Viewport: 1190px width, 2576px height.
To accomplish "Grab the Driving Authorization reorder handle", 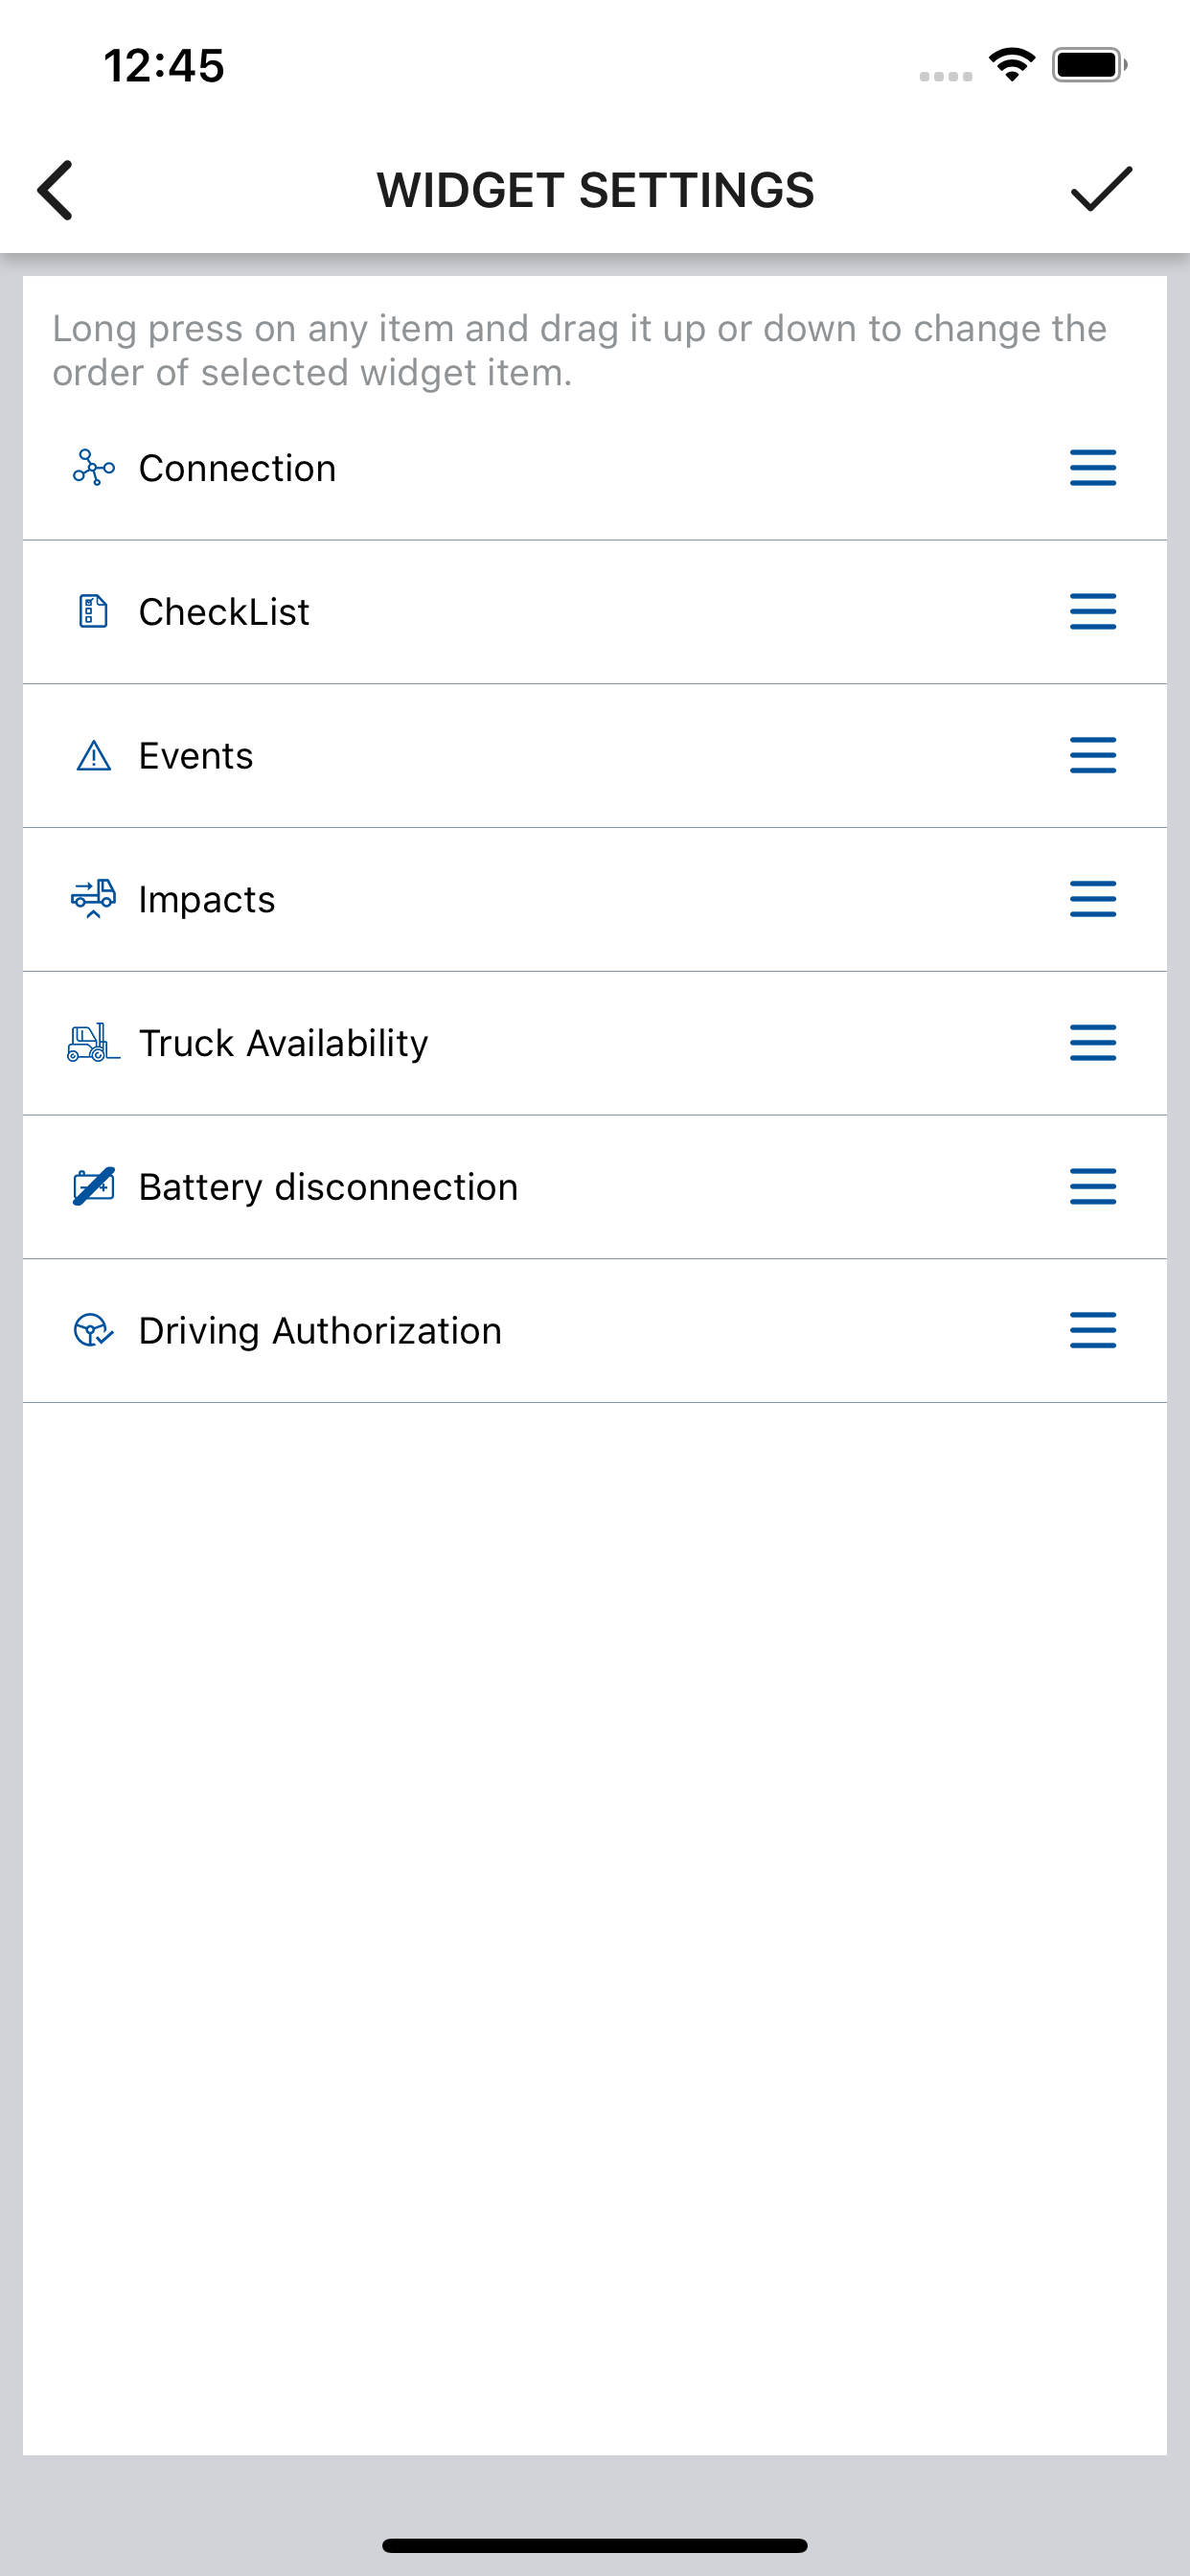I will pos(1093,1331).
